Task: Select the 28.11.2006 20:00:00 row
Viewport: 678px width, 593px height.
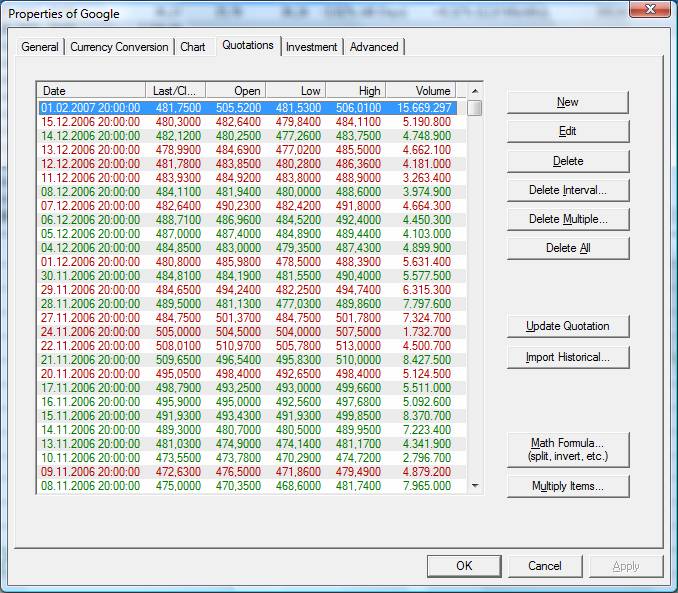Action: [252, 304]
